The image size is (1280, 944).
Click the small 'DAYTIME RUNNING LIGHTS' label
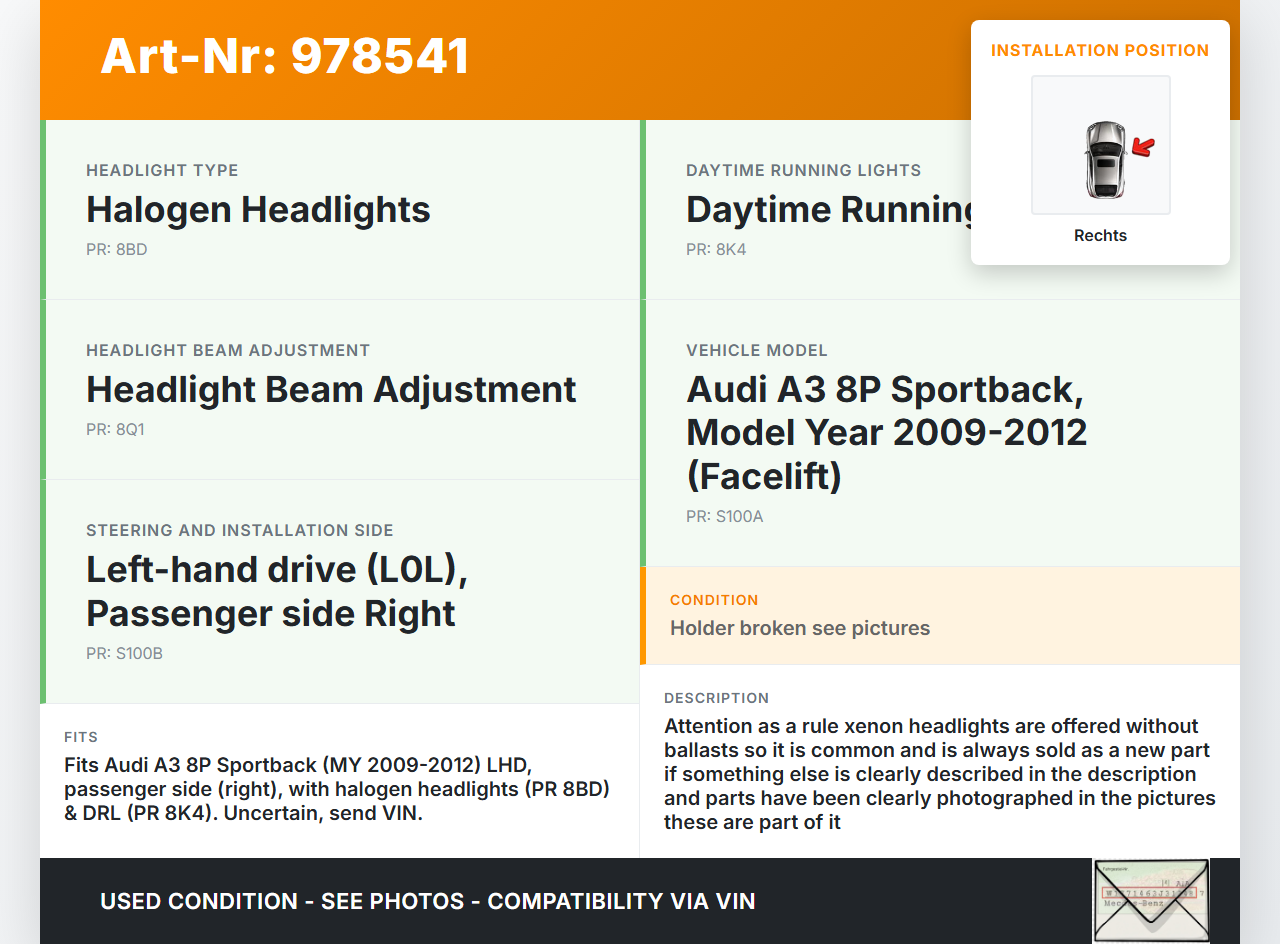pyautogui.click(x=804, y=170)
